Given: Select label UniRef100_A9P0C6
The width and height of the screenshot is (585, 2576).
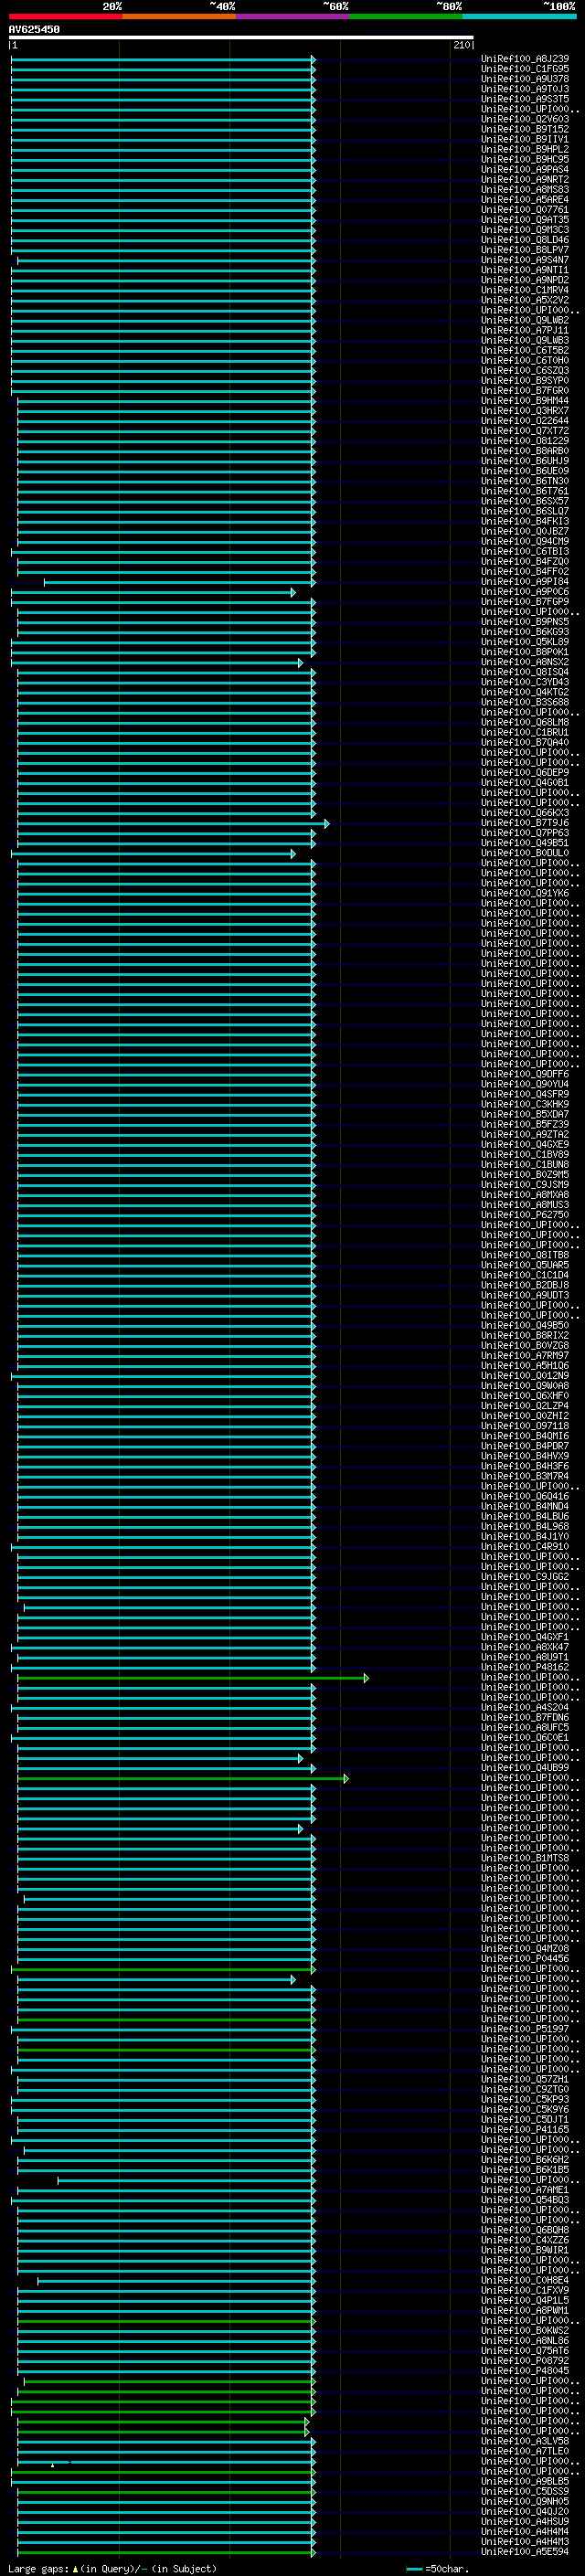Looking at the screenshot, I should 525,592.
